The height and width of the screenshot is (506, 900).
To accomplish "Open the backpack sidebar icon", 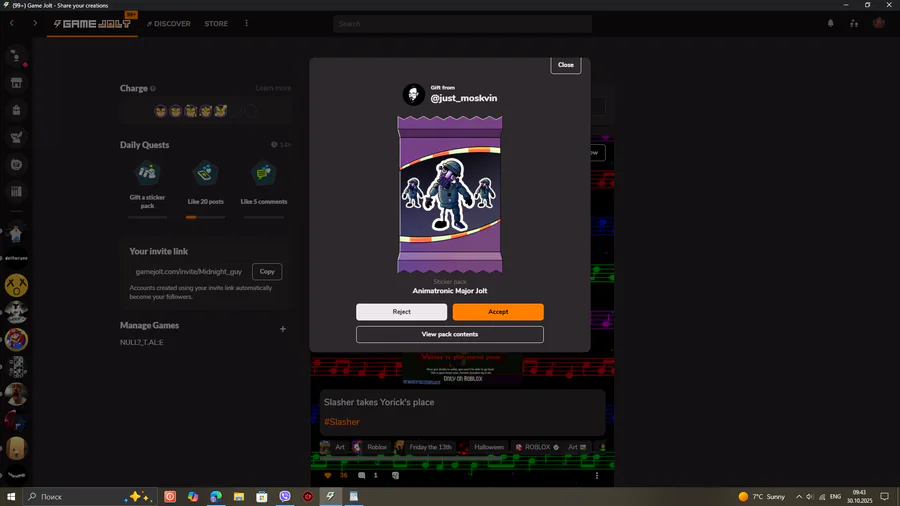I will (16, 110).
